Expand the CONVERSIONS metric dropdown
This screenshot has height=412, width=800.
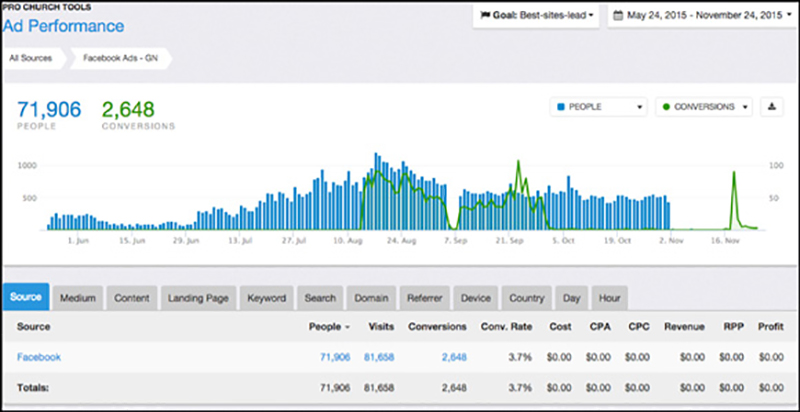click(703, 107)
